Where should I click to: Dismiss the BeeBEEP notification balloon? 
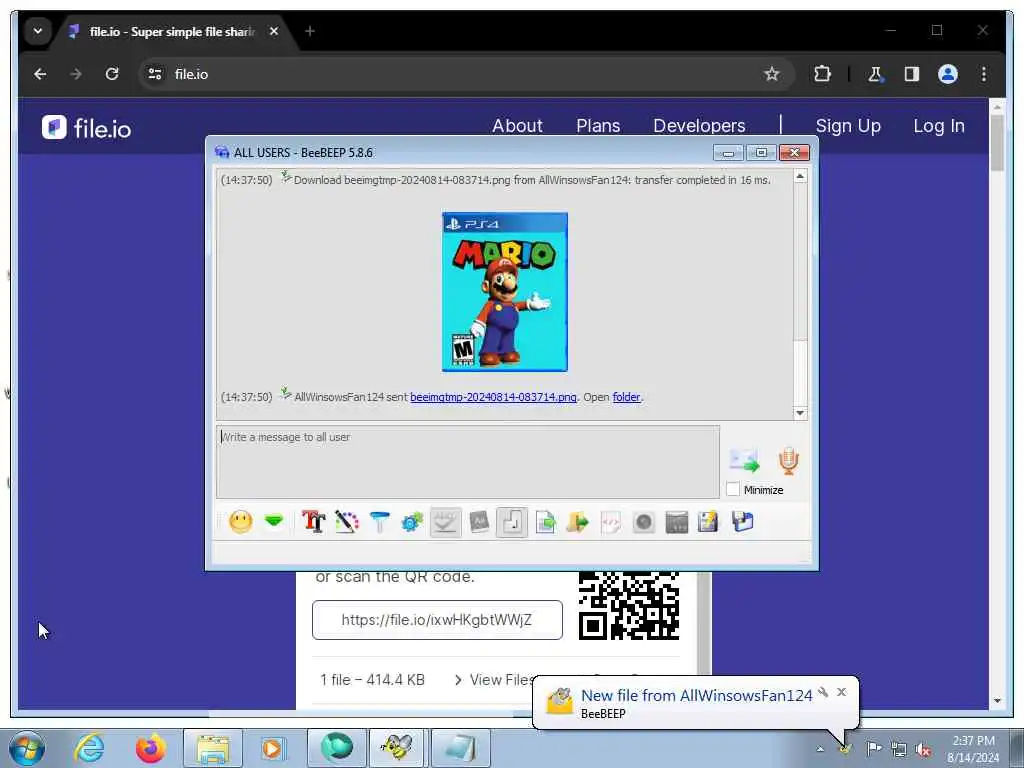[x=842, y=692]
